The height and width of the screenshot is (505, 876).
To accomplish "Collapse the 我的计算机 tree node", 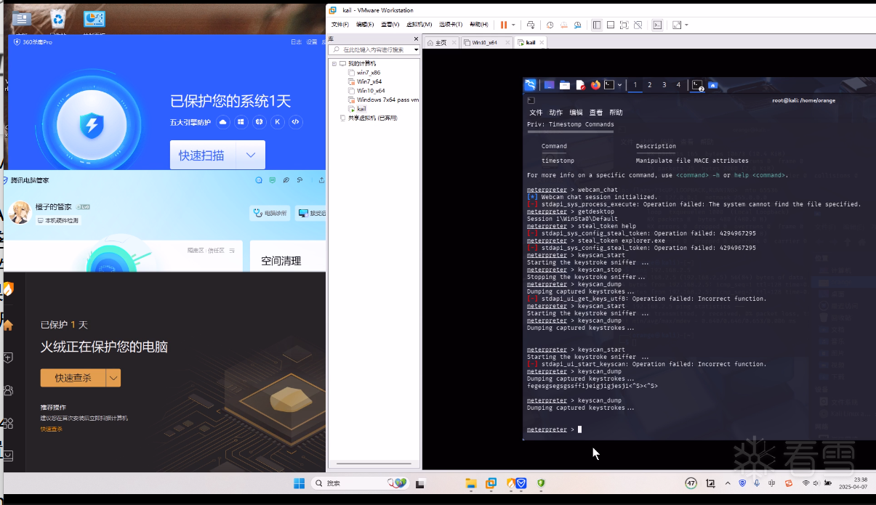I will (335, 64).
